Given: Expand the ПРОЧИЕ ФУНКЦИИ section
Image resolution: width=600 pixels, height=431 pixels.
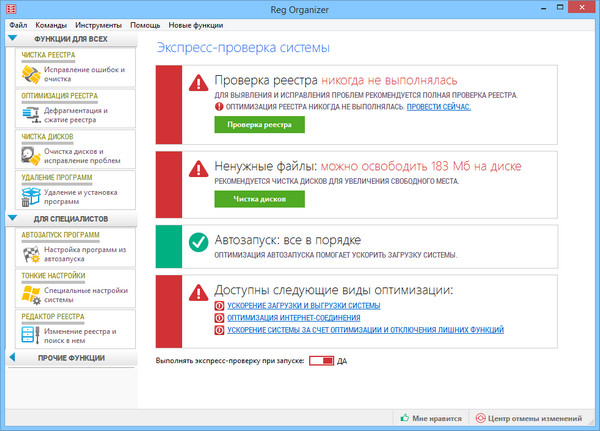Looking at the screenshot, I should 13,357.
